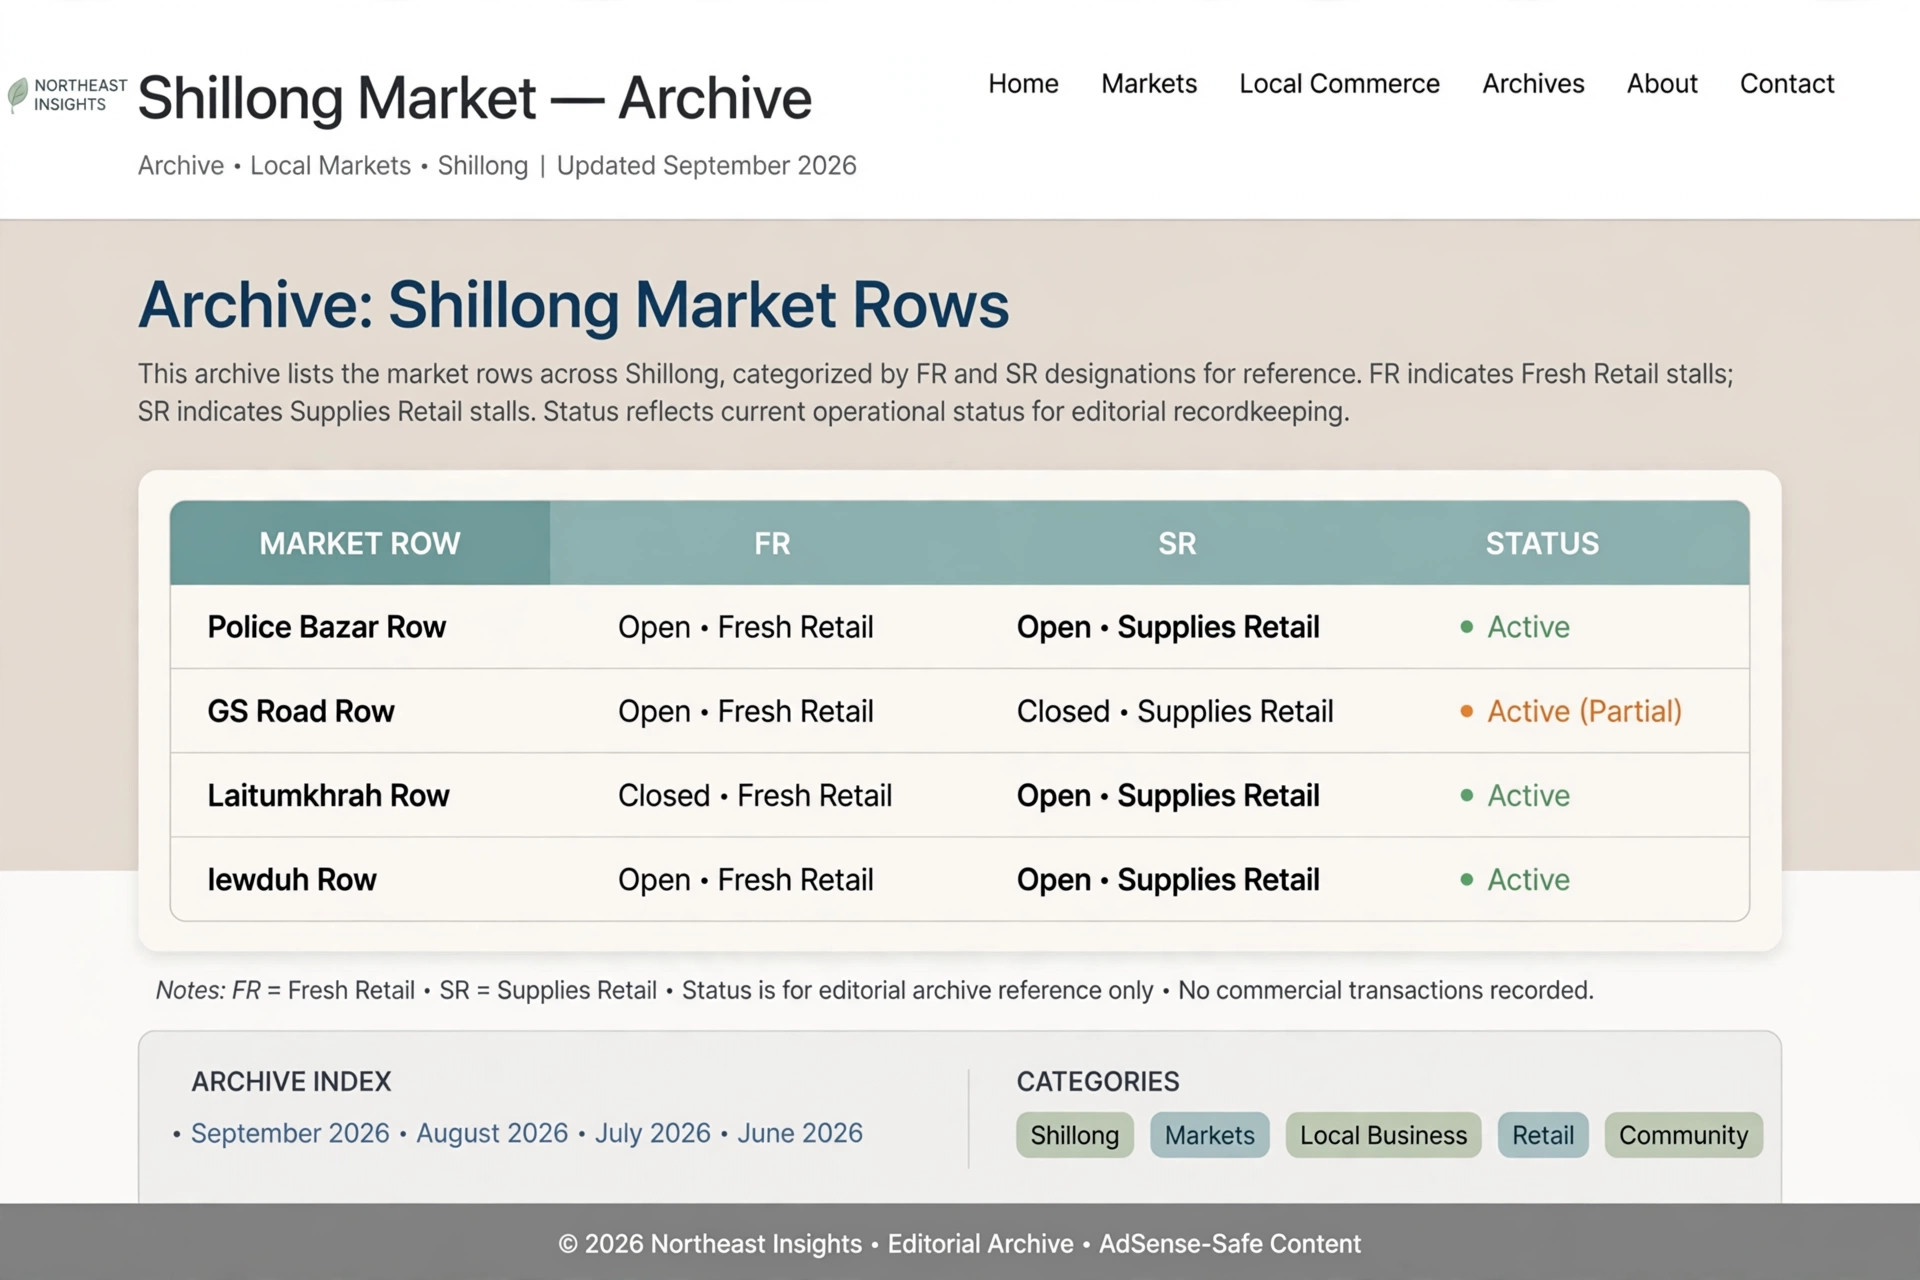Viewport: 1920px width, 1280px height.
Task: Open Local Commerce in the navigation
Action: [x=1339, y=84]
